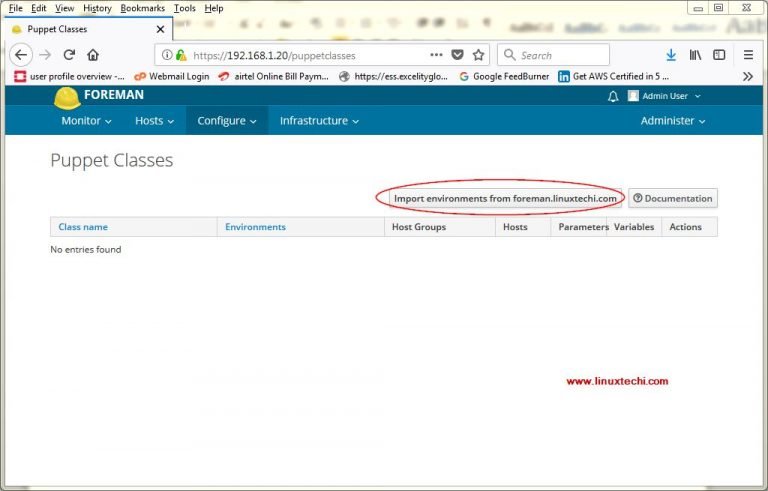Reload the Puppet Classes page
Image resolution: width=768 pixels, height=491 pixels.
69,55
